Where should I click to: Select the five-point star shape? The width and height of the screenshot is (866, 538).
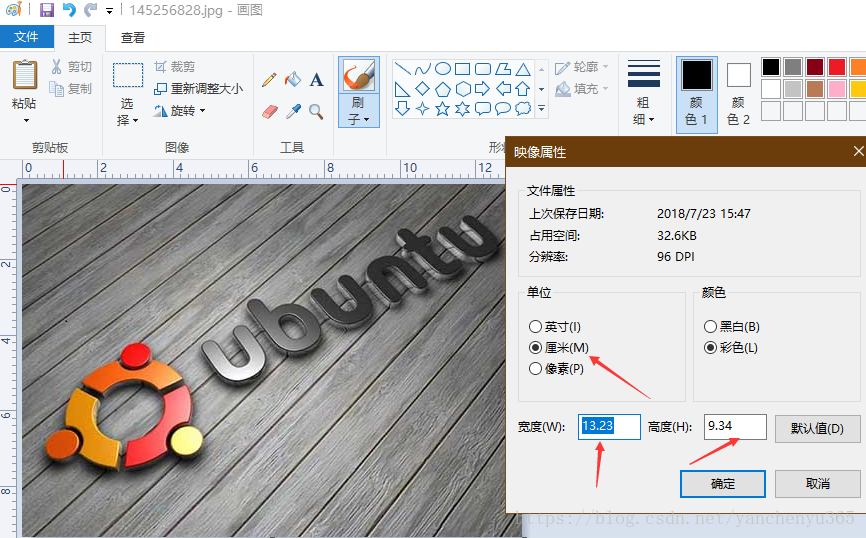[x=443, y=108]
